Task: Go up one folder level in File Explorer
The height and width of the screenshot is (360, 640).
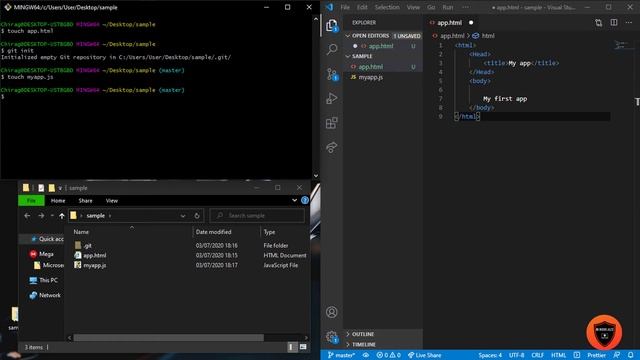Action: click(62, 216)
